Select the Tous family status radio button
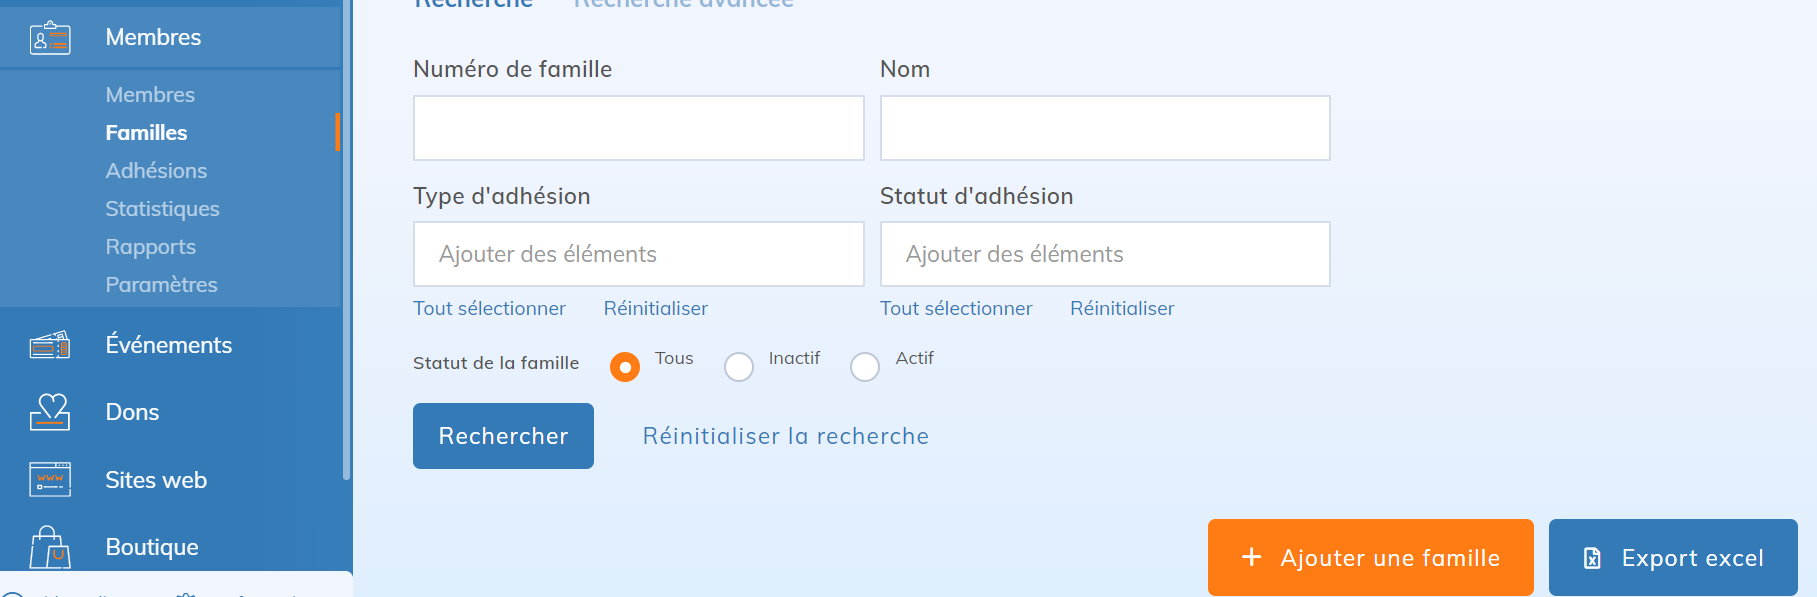Viewport: 1817px width, 597px height. [x=625, y=367]
